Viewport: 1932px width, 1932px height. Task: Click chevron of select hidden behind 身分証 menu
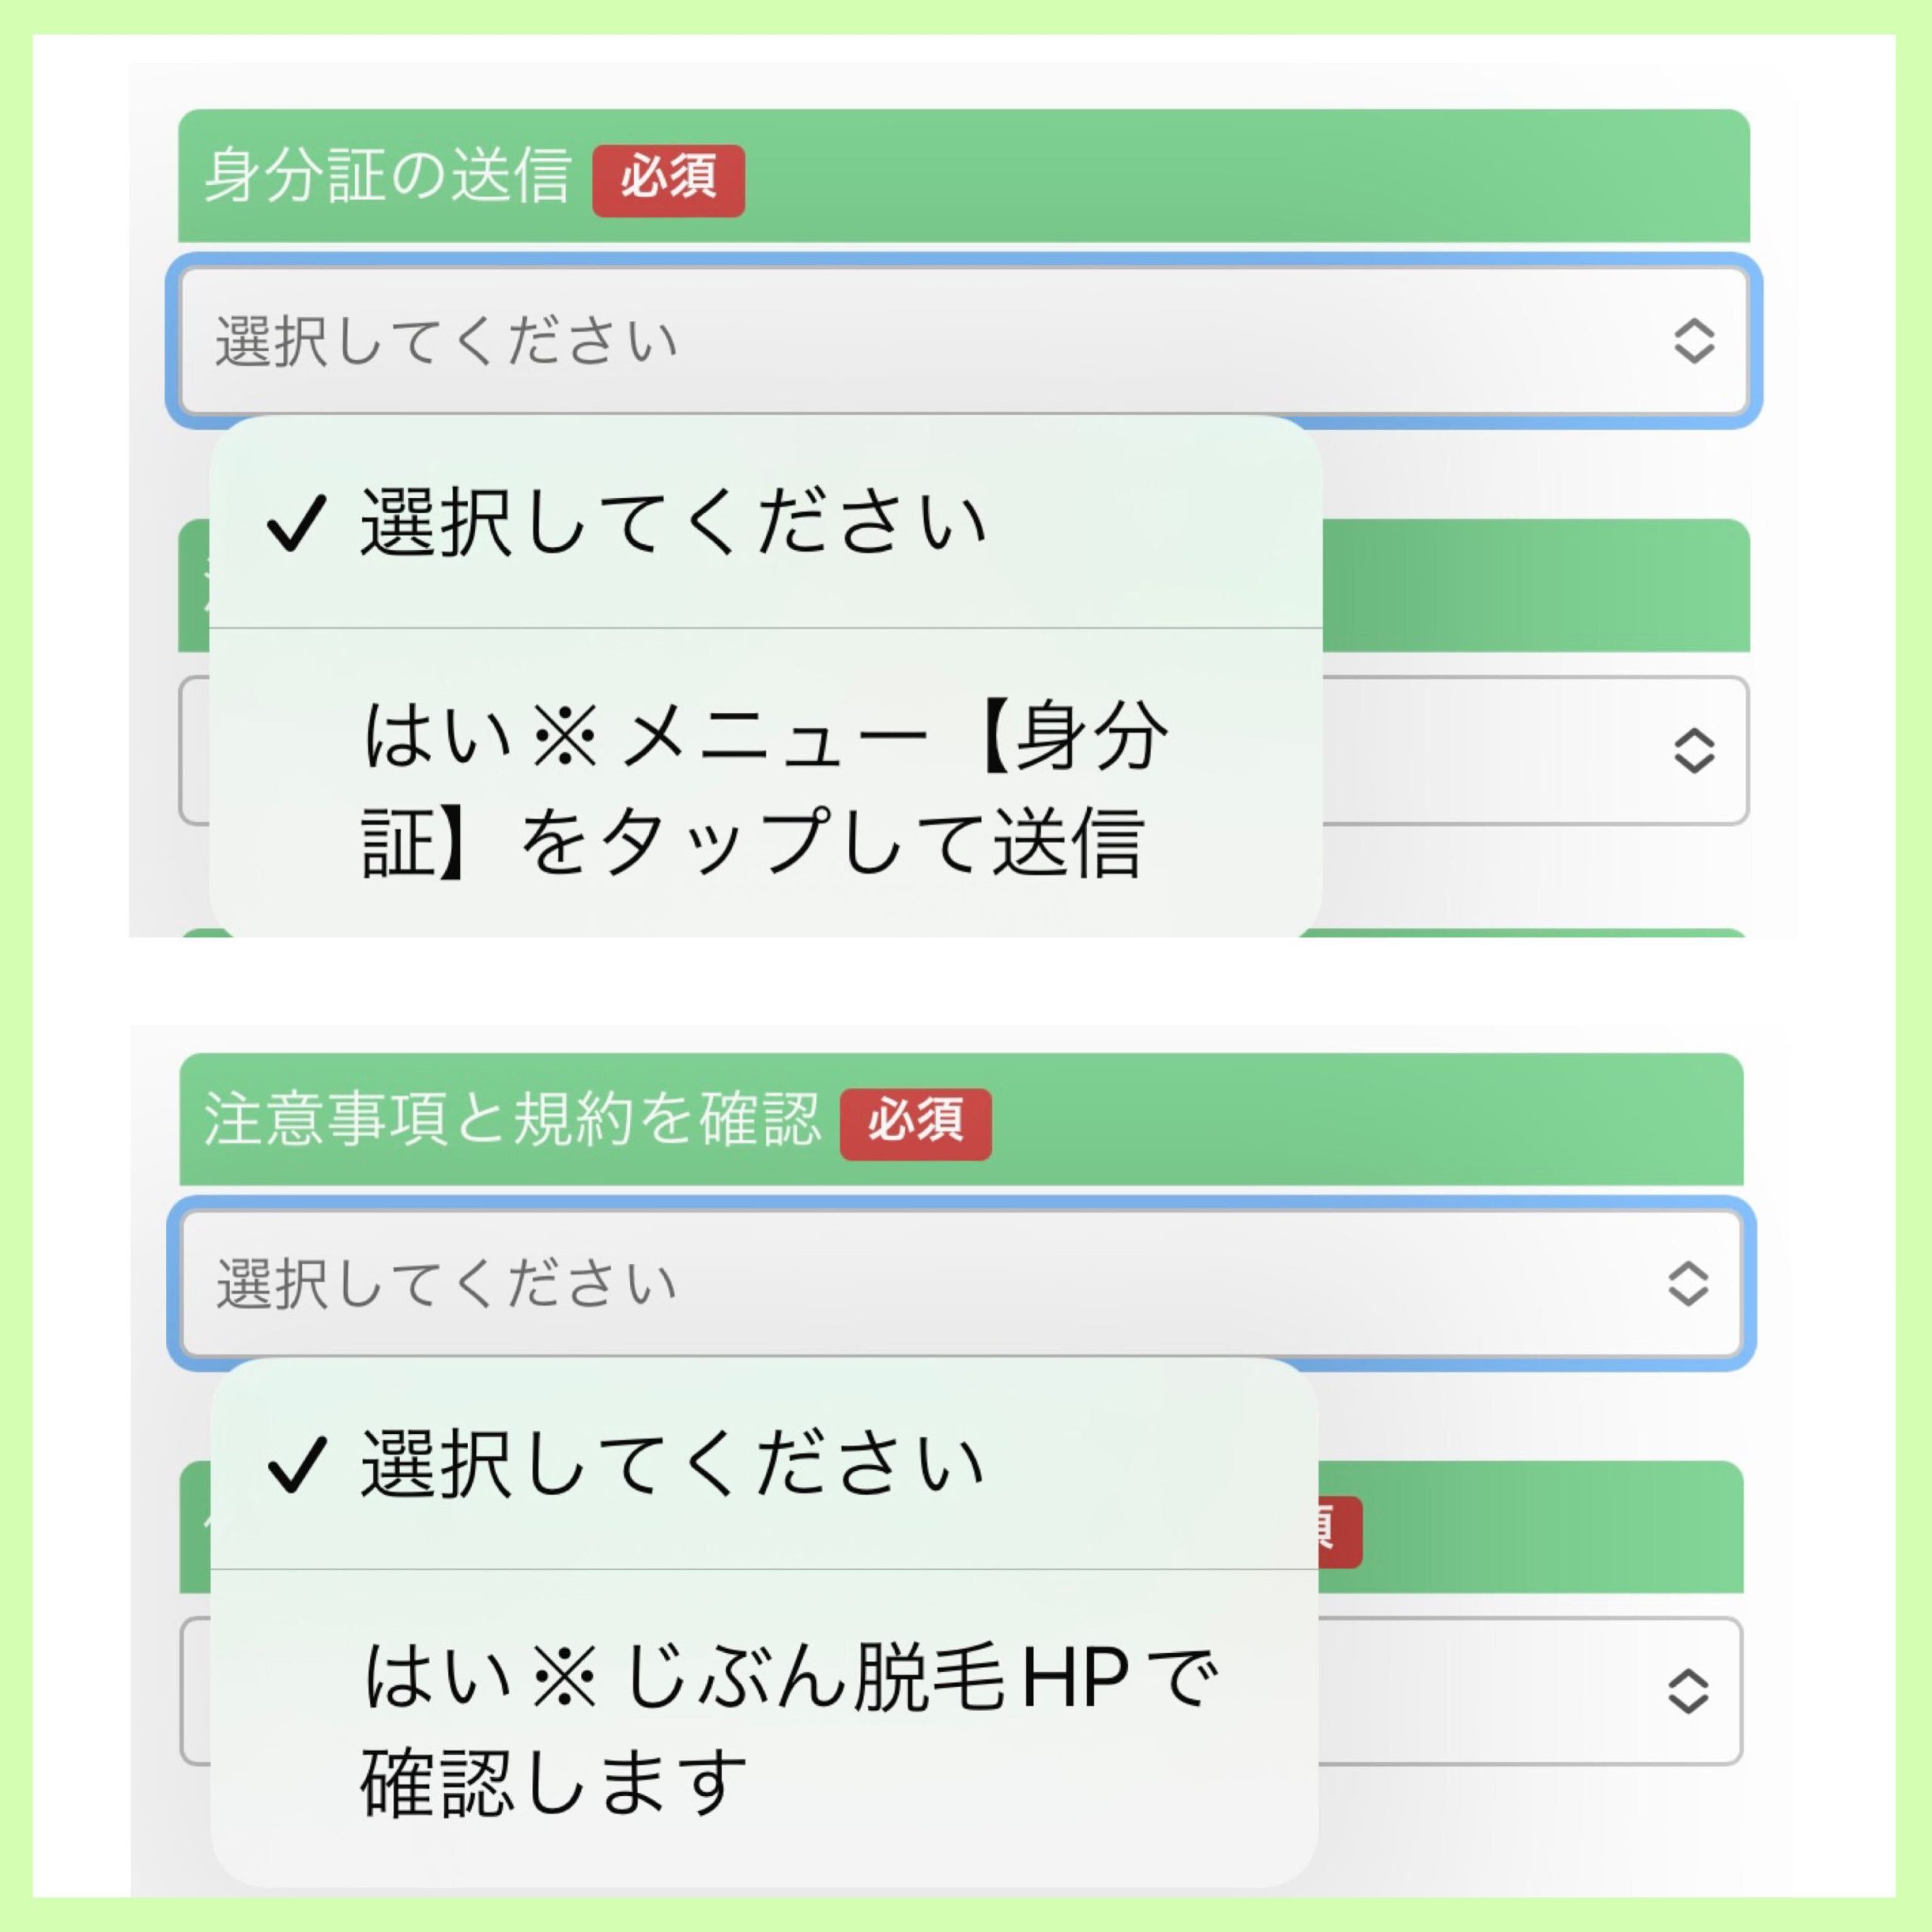[x=1694, y=750]
